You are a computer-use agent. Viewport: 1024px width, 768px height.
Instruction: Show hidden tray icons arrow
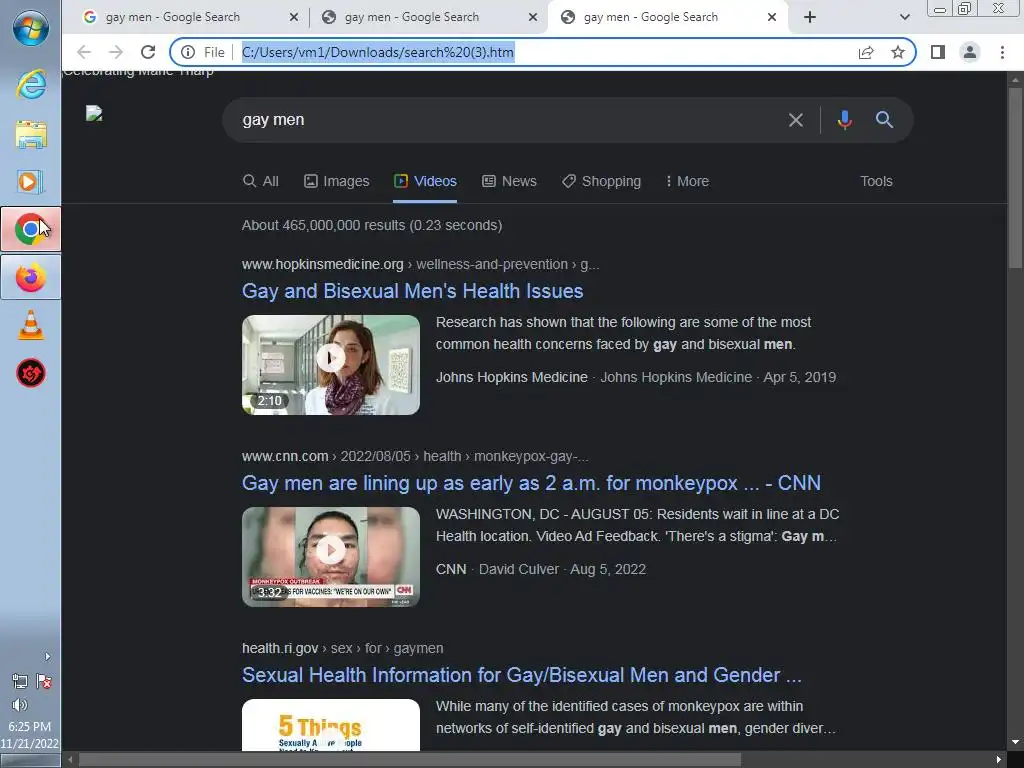(x=47, y=656)
